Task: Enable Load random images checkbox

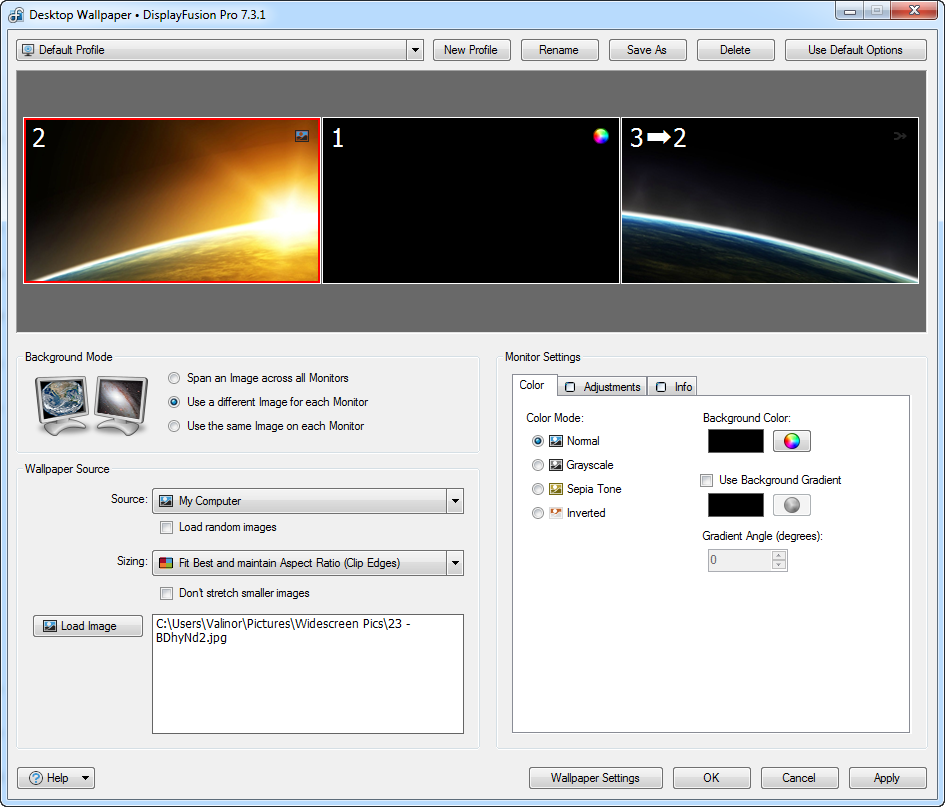Action: (x=168, y=527)
